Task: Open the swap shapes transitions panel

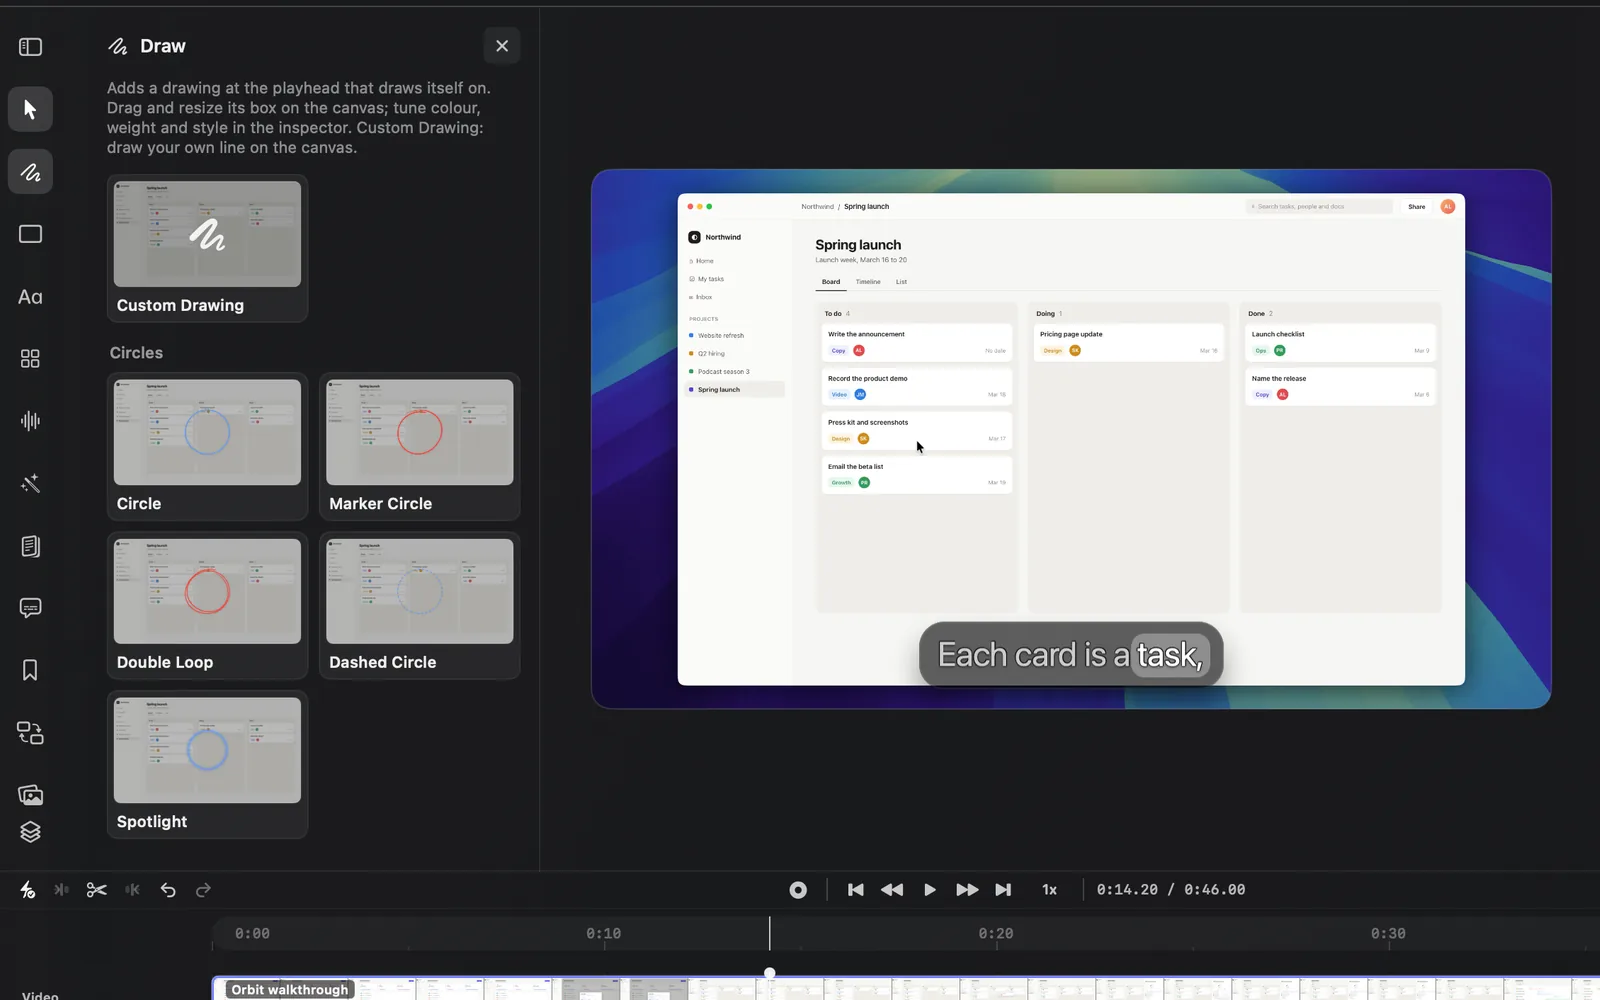Action: pos(30,733)
